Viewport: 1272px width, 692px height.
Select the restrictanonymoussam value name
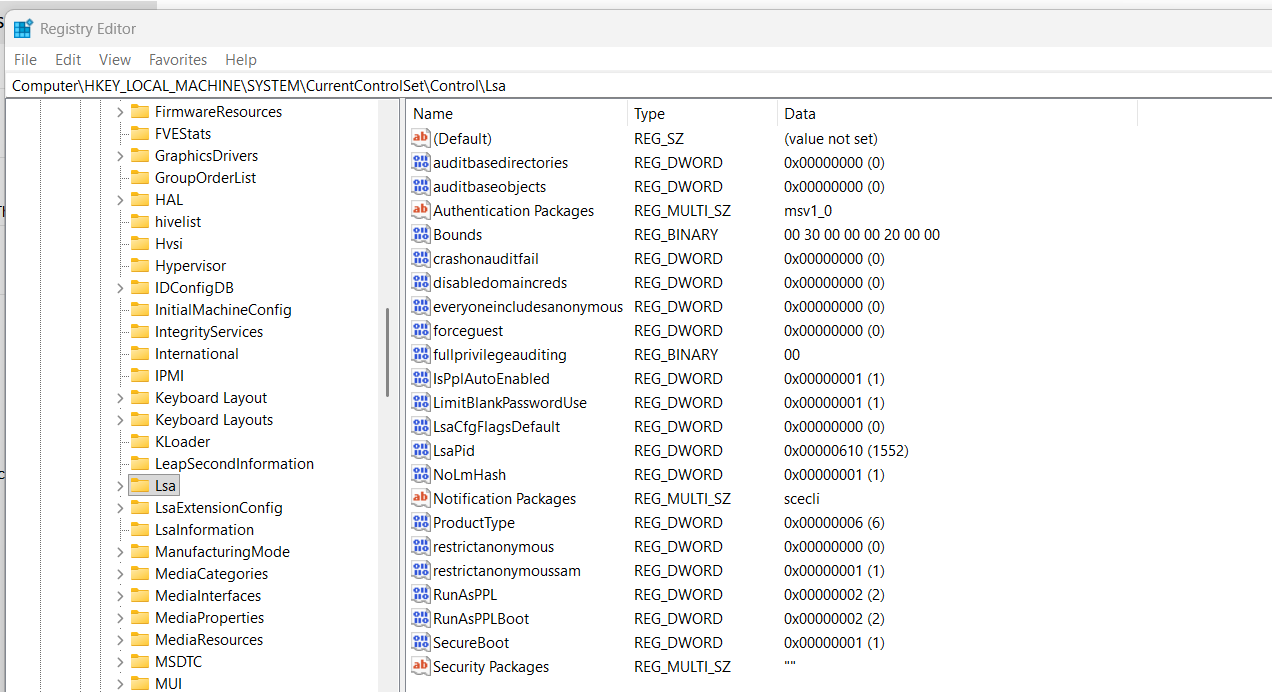click(x=507, y=571)
